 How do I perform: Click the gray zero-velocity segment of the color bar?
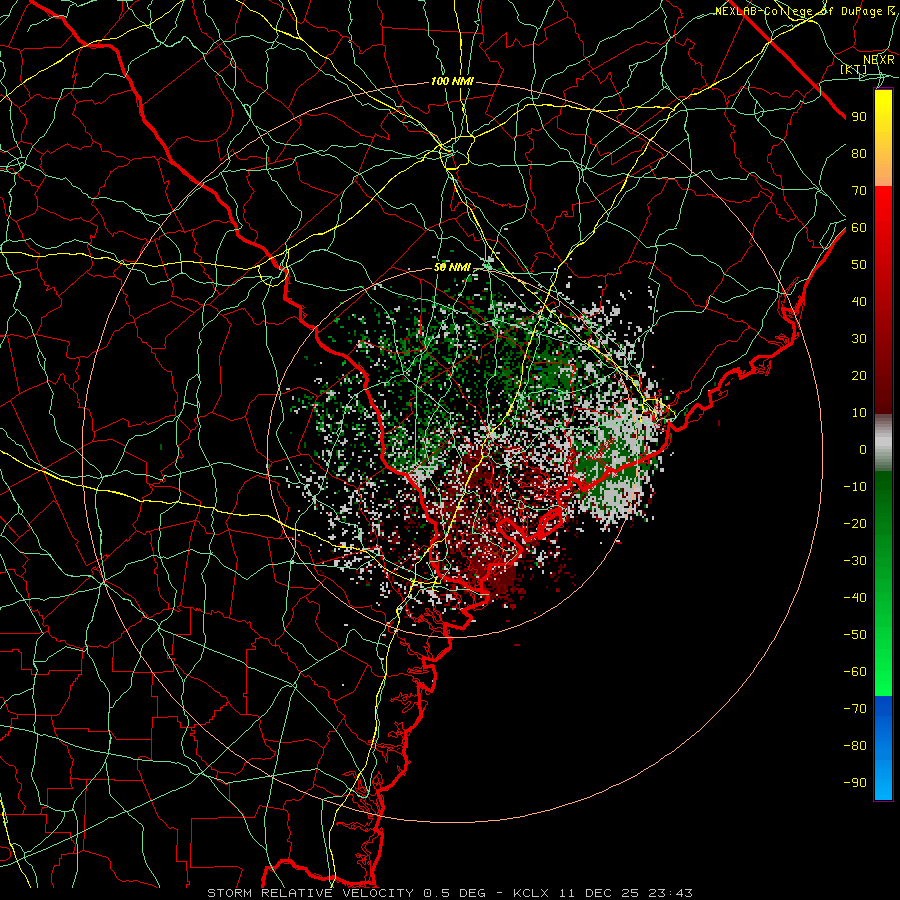tap(883, 443)
